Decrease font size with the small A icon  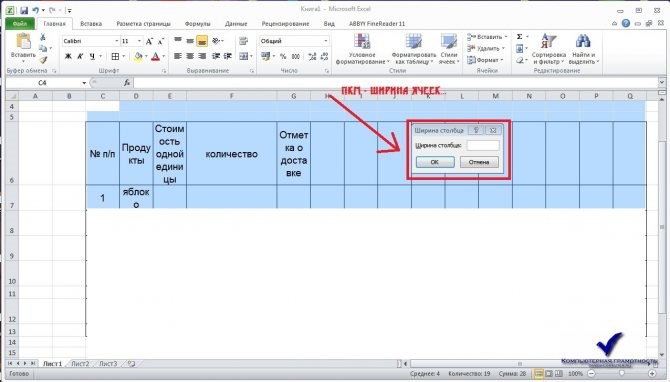point(161,41)
